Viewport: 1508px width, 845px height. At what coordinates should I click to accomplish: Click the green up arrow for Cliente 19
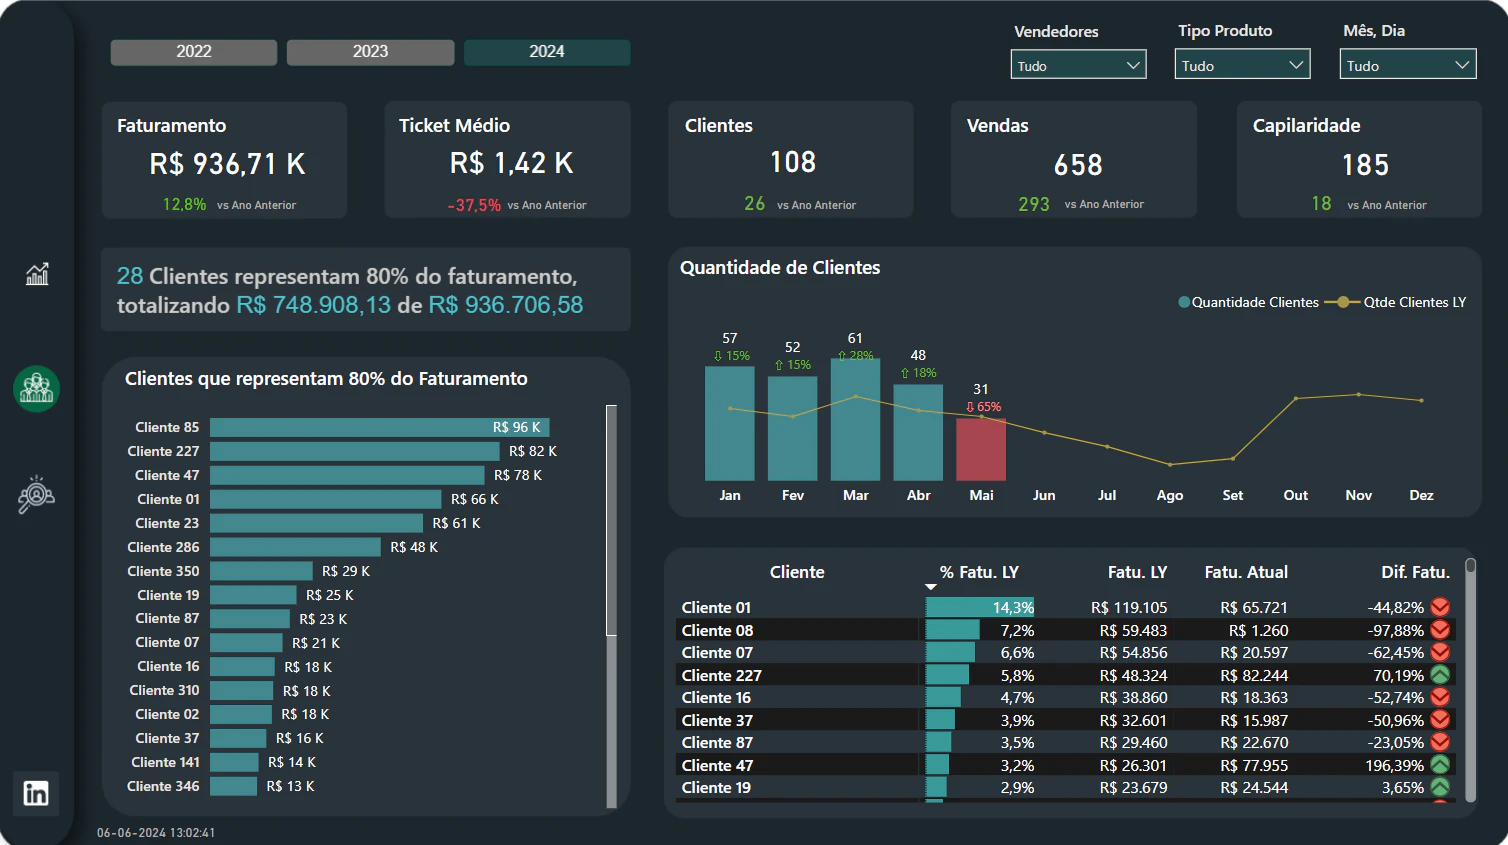[x=1440, y=787]
